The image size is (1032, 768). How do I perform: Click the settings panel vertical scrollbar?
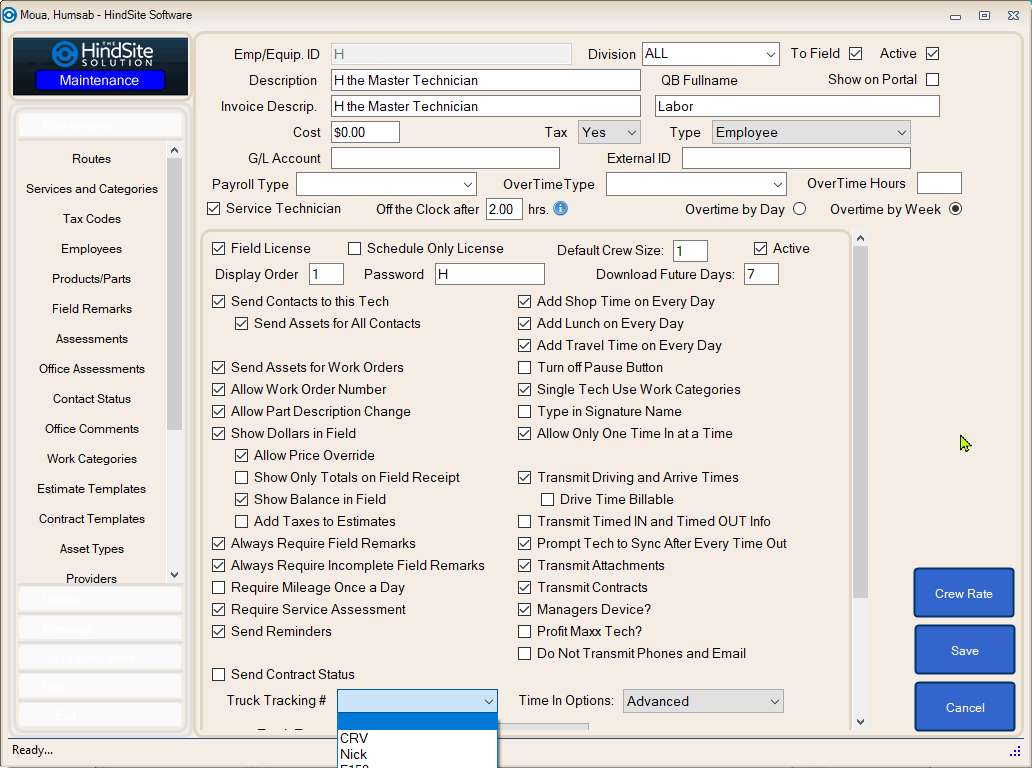click(860, 420)
